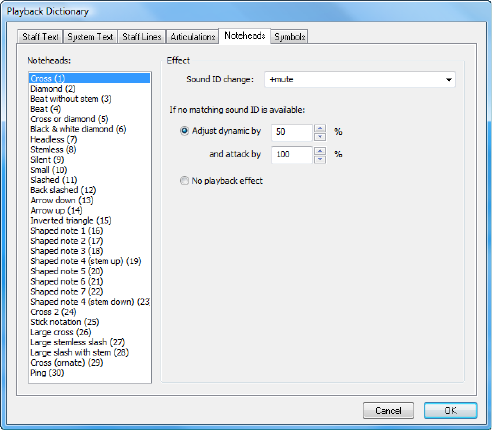The height and width of the screenshot is (430, 492).
Task: Select Diamond (2) in the noteheads list
Action: 53,89
